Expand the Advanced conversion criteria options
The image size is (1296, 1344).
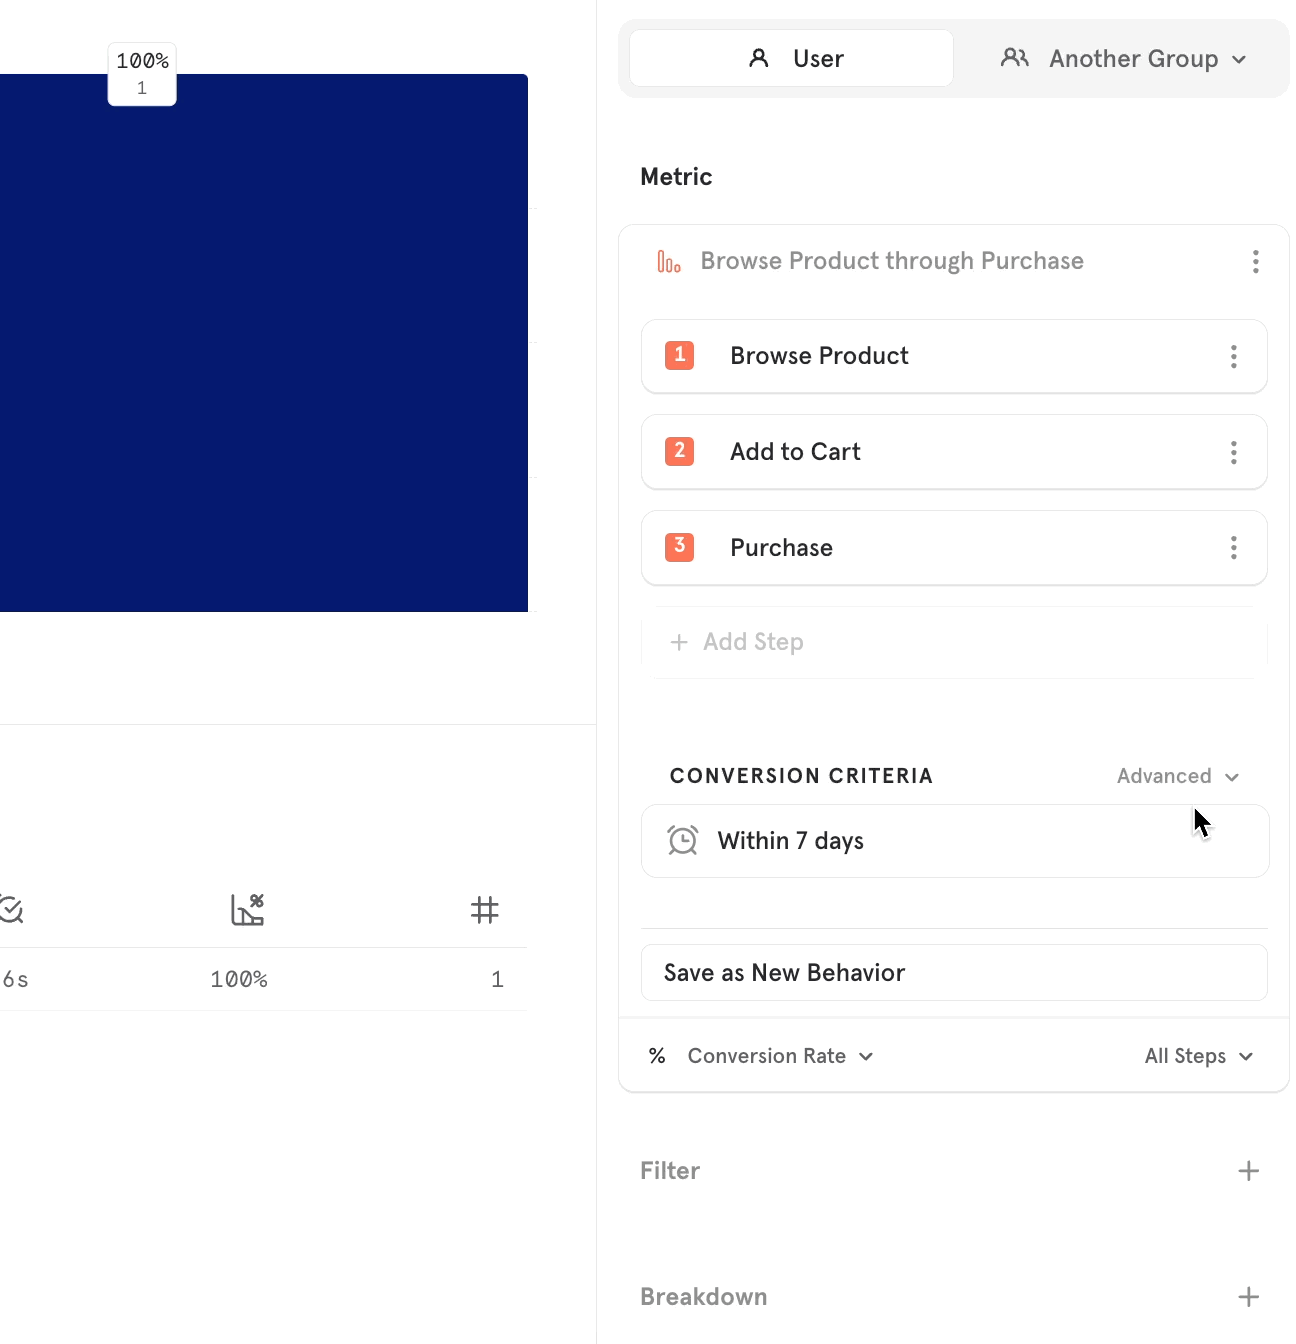tap(1178, 776)
